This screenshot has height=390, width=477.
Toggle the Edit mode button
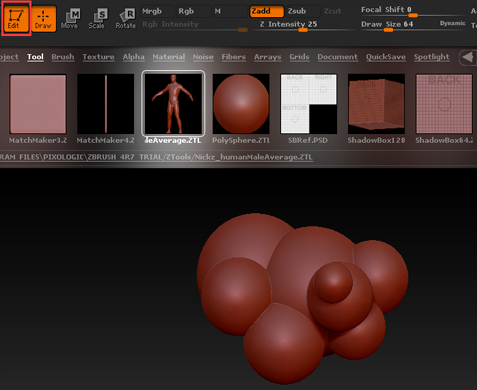[16, 18]
